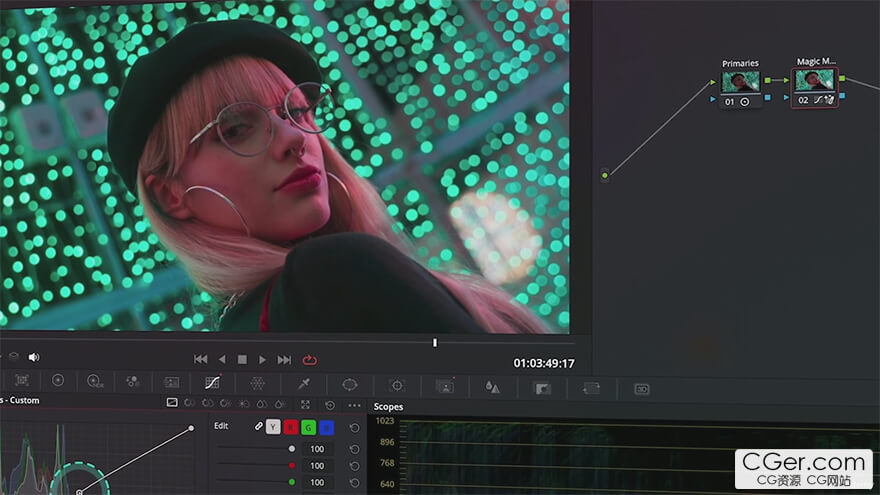The height and width of the screenshot is (495, 880).
Task: Select the top-right curve control point
Action: coord(191,428)
